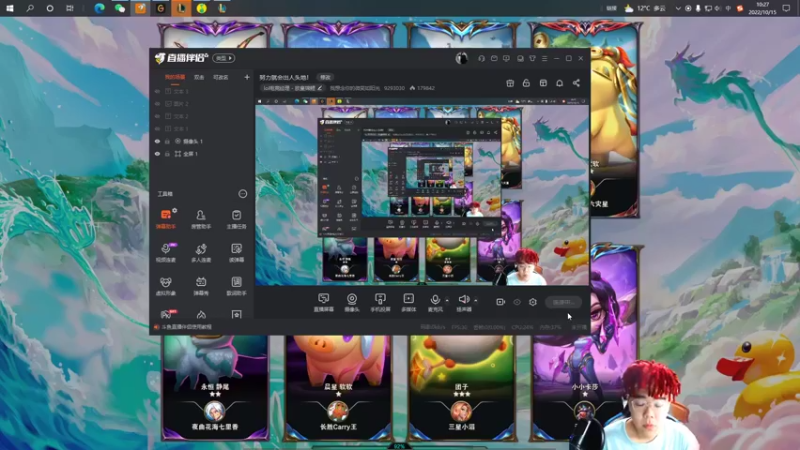The width and height of the screenshot is (800, 450).
Task: Select the 图片 2 source row
Action: click(202, 104)
